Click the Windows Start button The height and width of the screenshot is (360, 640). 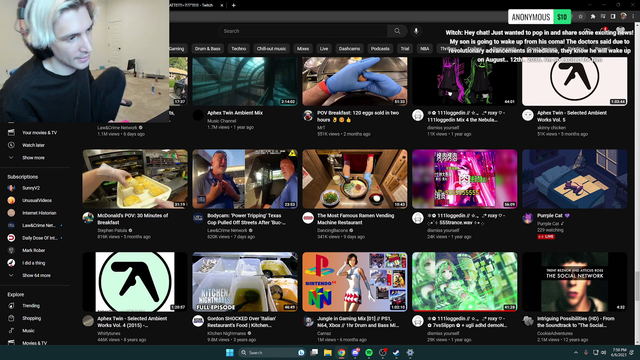click(230, 353)
